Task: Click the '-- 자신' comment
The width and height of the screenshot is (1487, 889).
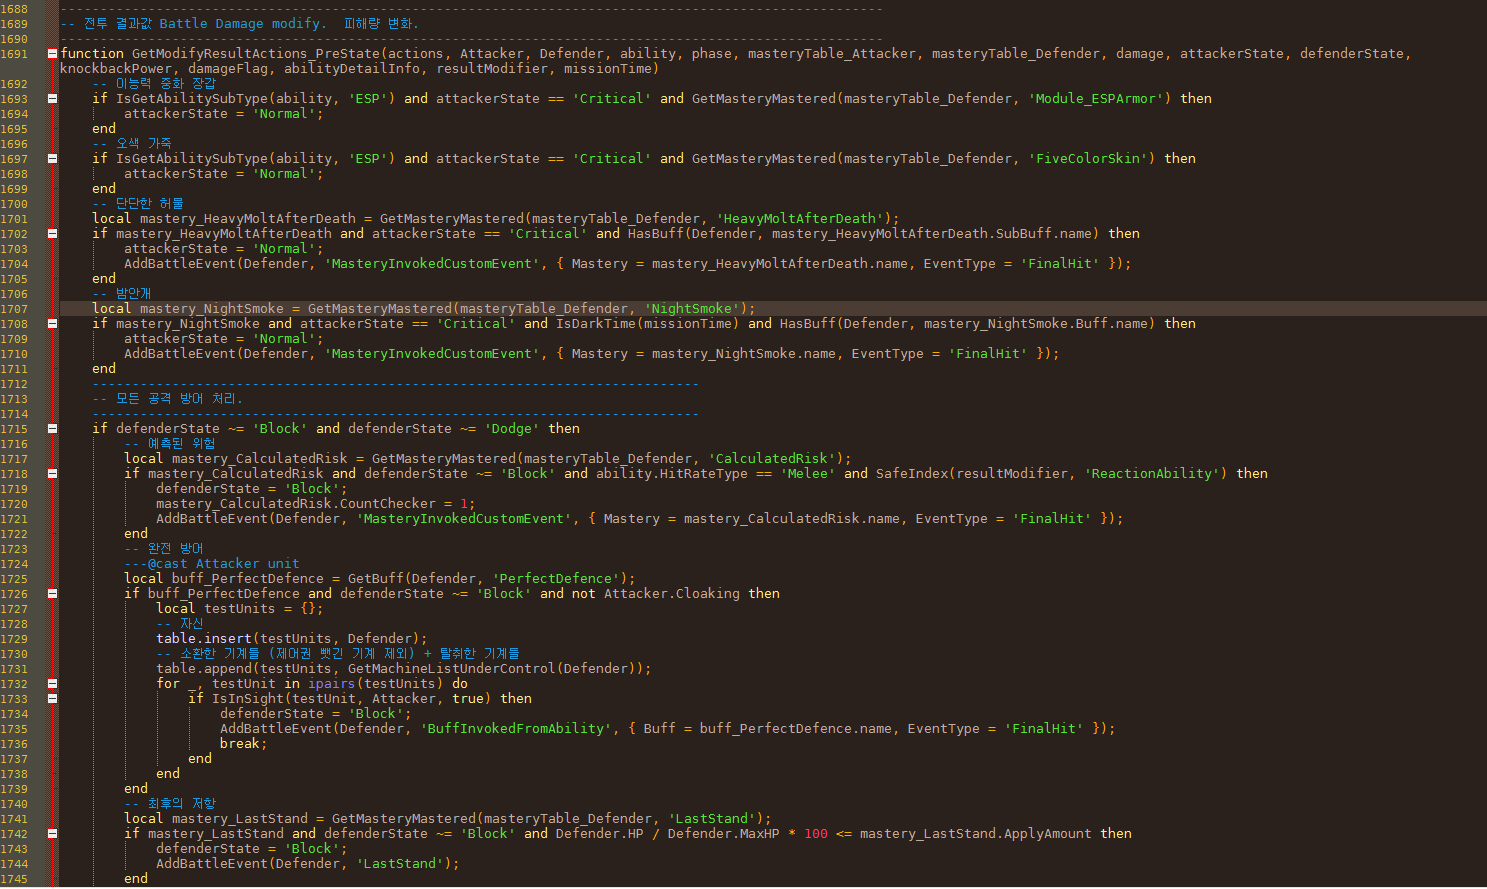Action: 180,624
